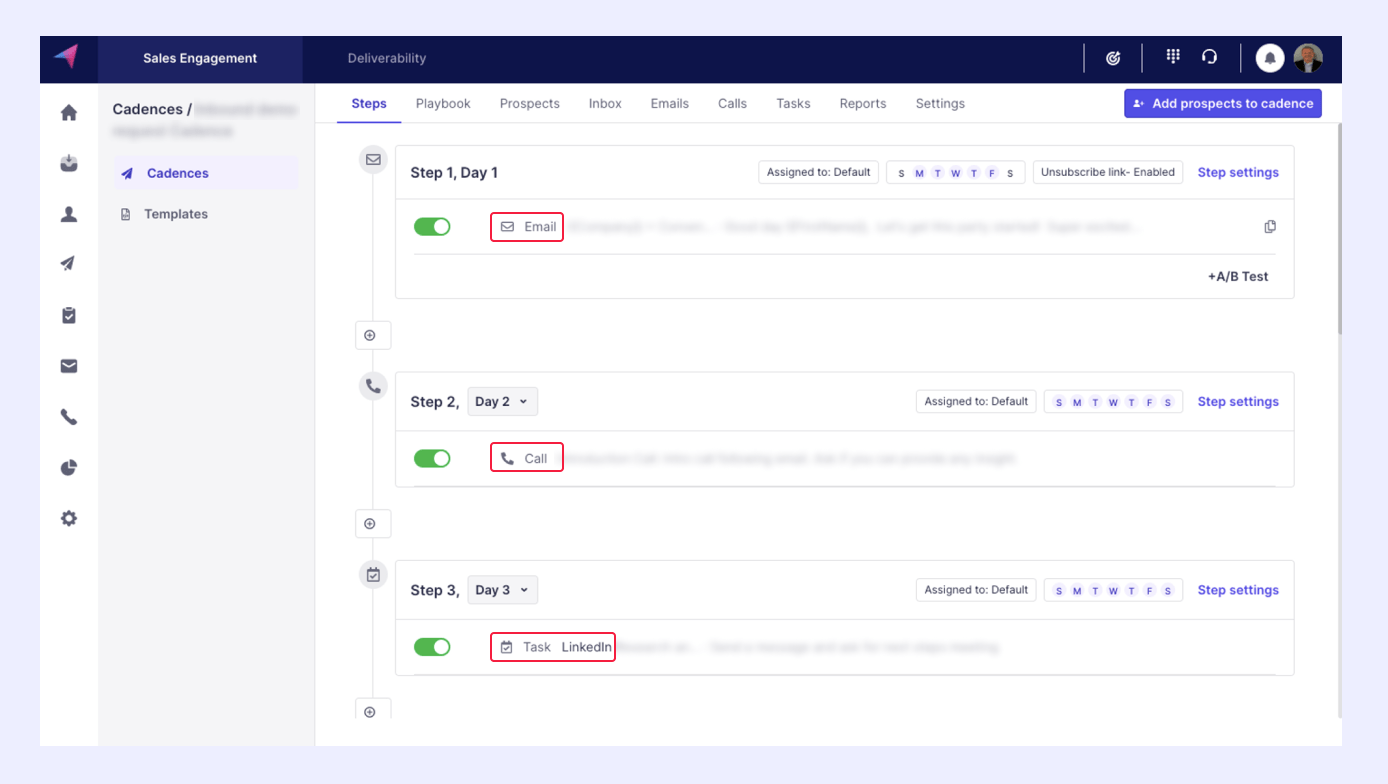Screen dimensions: 1388x784
Task: Go to the Deliverability tab
Action: tap(387, 58)
